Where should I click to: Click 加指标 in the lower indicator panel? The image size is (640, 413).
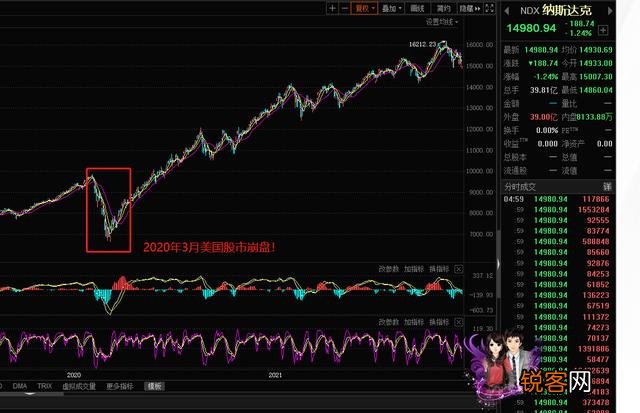413,322
